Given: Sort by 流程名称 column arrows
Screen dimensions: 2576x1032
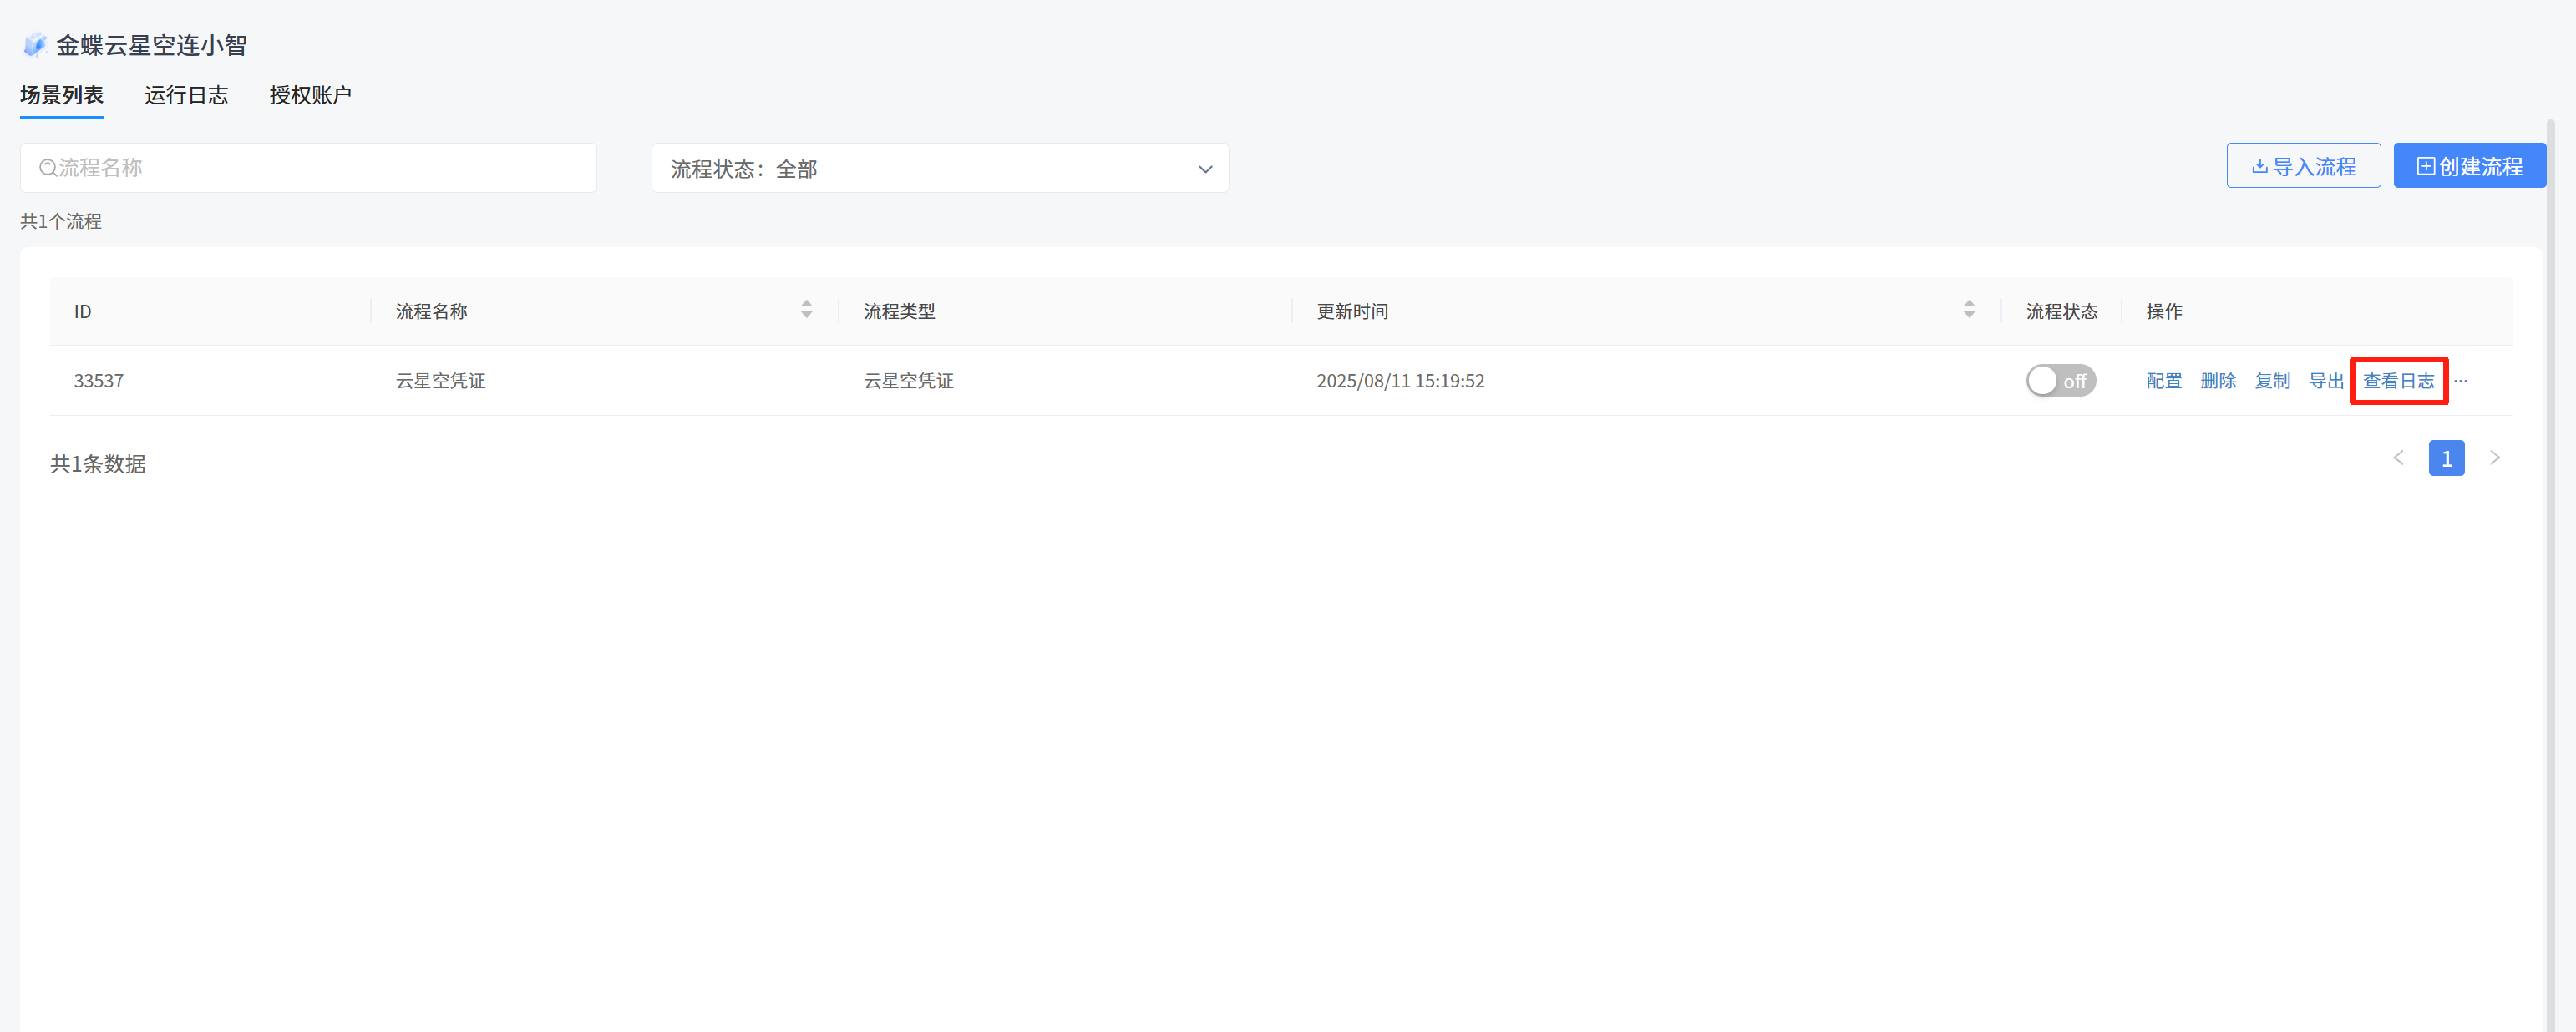Looking at the screenshot, I should click(x=806, y=310).
